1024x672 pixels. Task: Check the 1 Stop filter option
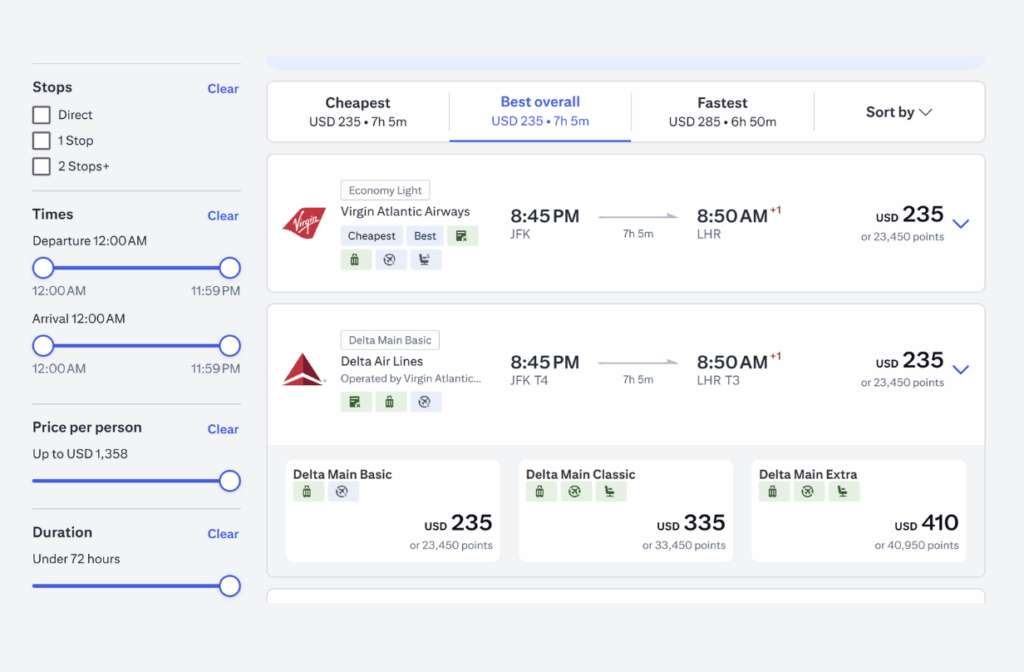tap(41, 140)
